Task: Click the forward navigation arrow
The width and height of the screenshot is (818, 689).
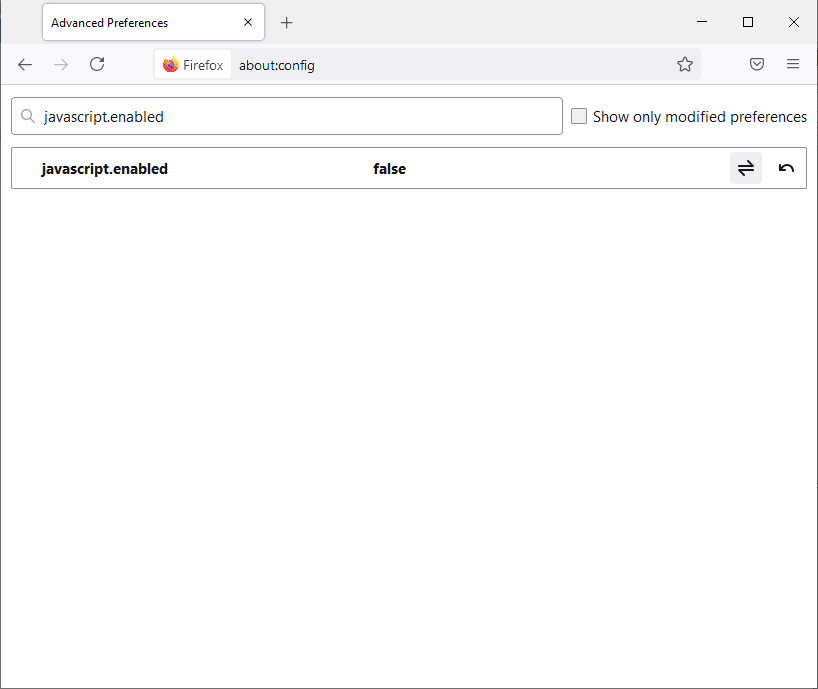Action: 61,64
